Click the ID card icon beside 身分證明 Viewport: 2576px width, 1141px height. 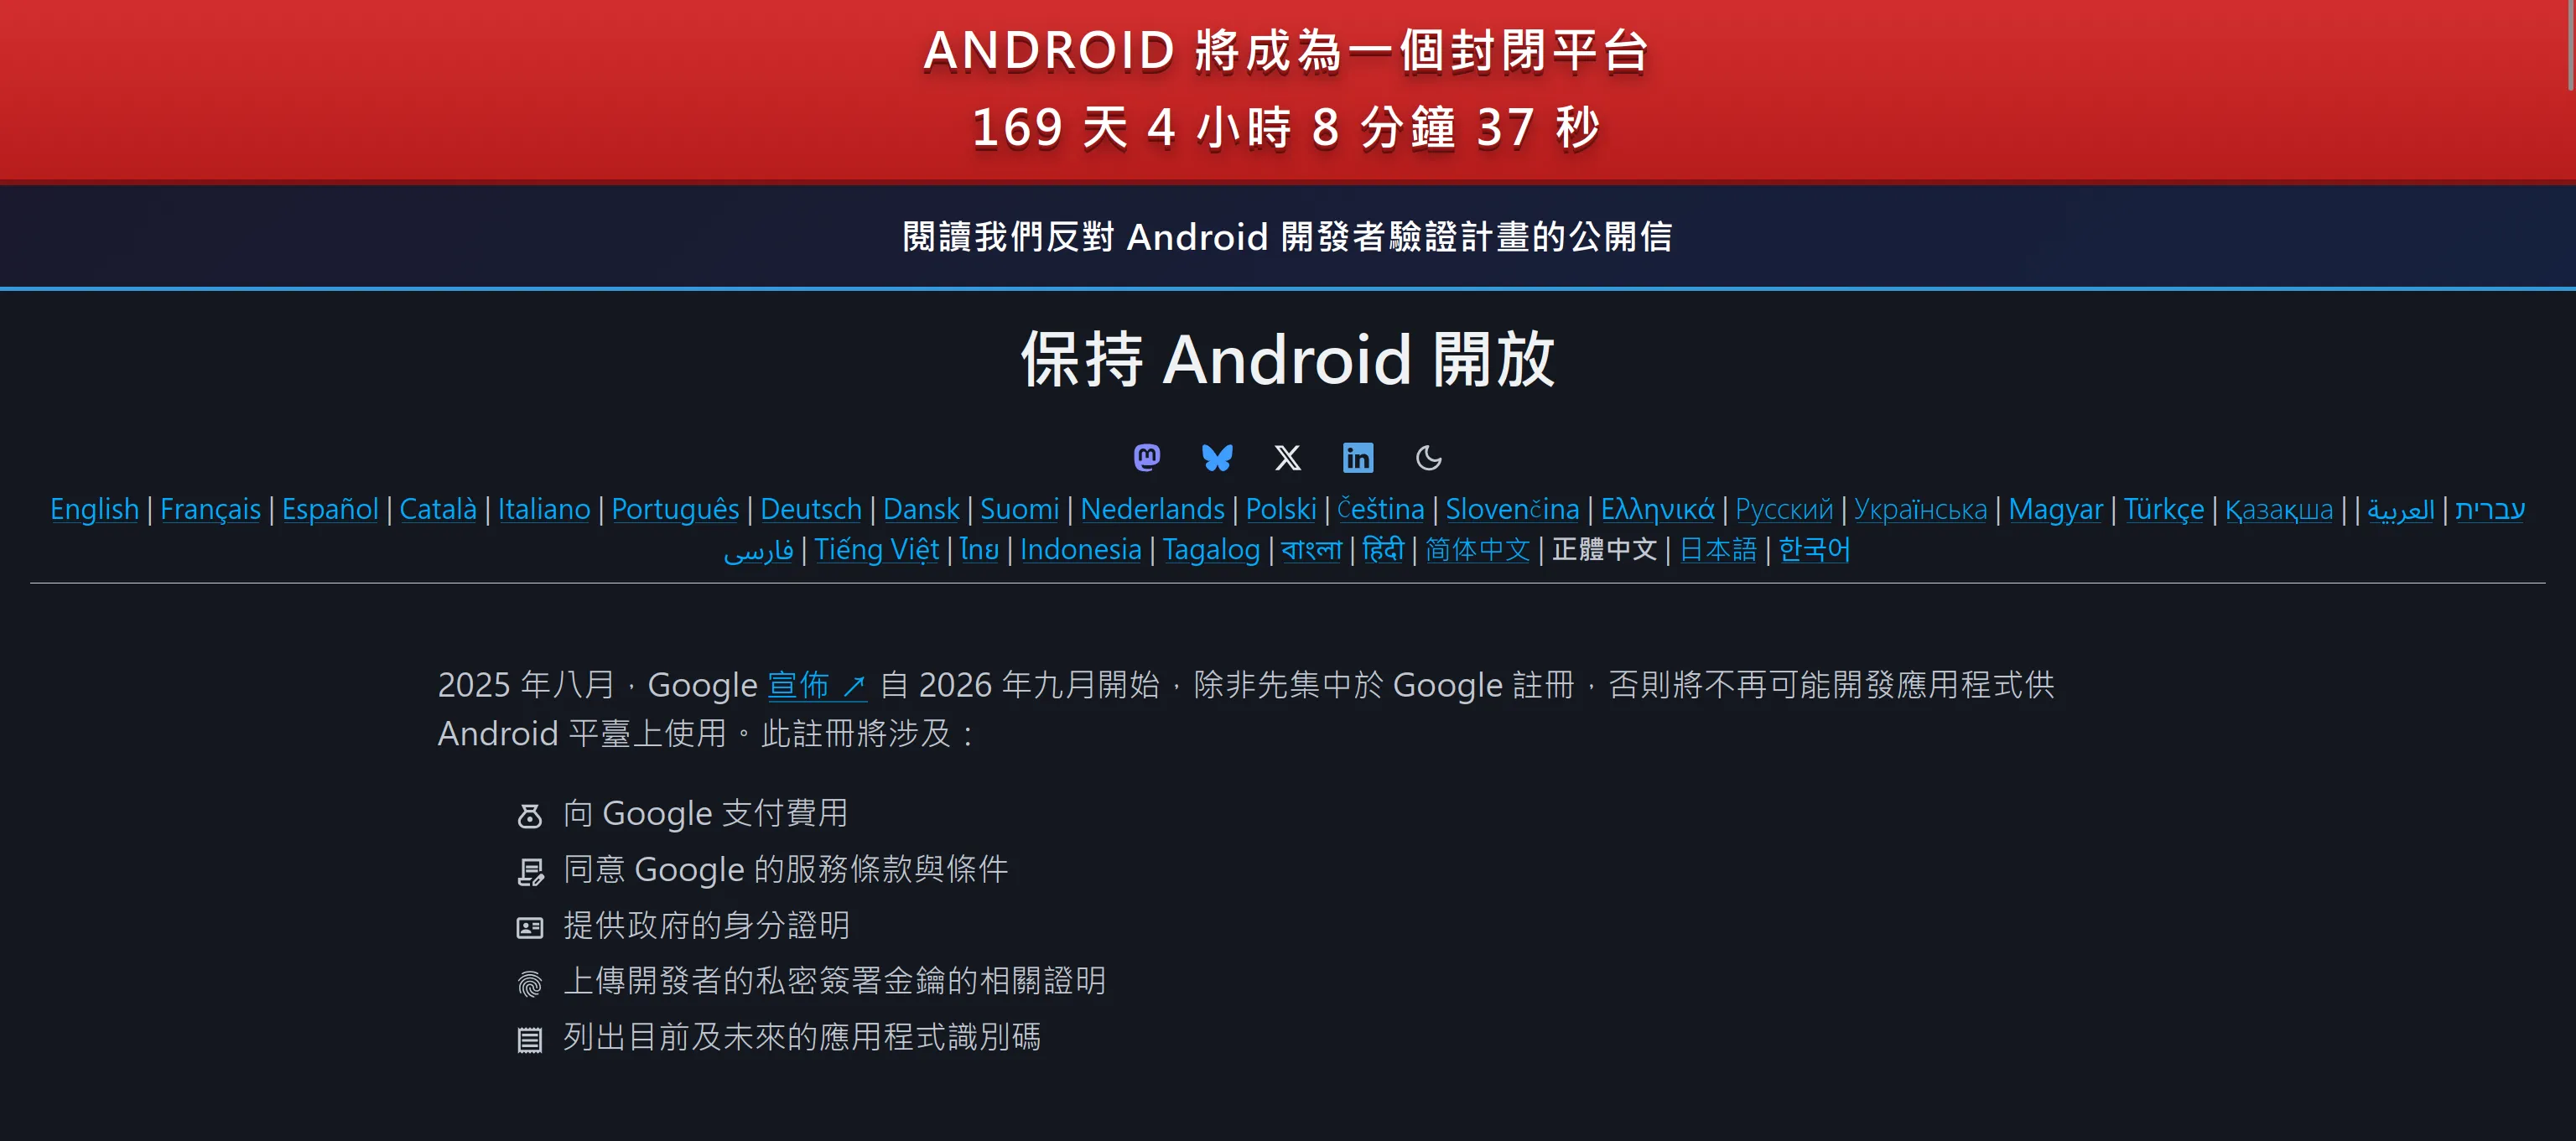pyautogui.click(x=529, y=927)
